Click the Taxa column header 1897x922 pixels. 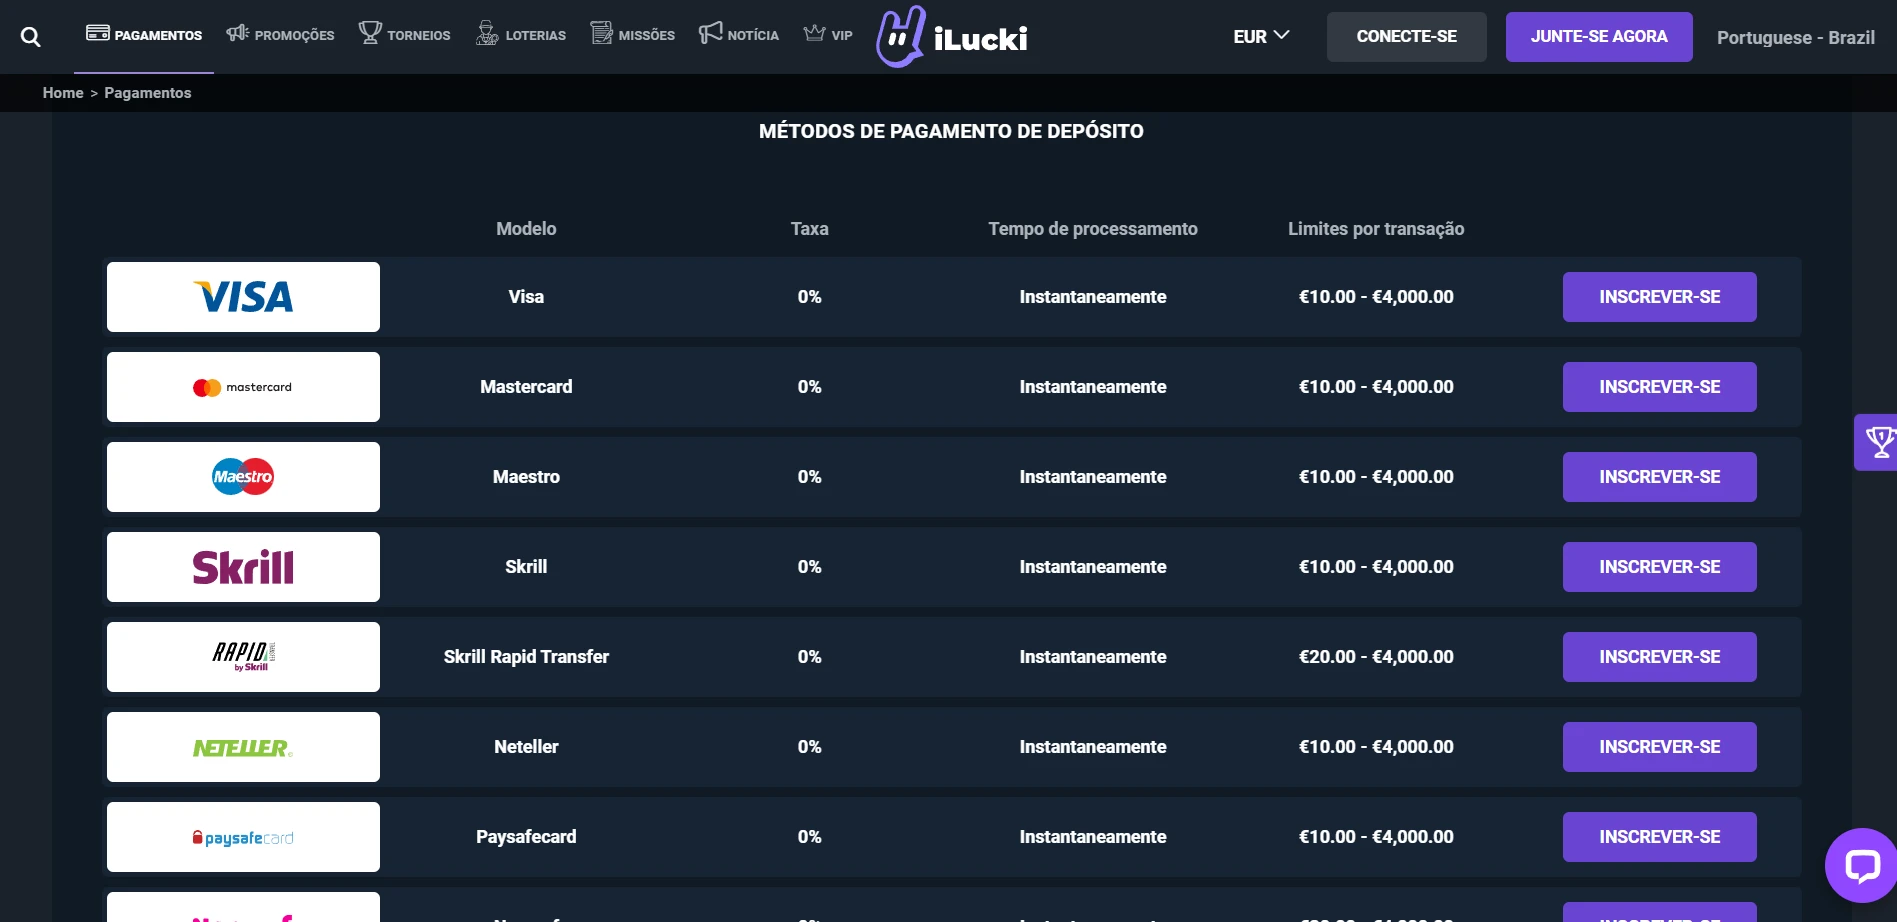tap(809, 229)
